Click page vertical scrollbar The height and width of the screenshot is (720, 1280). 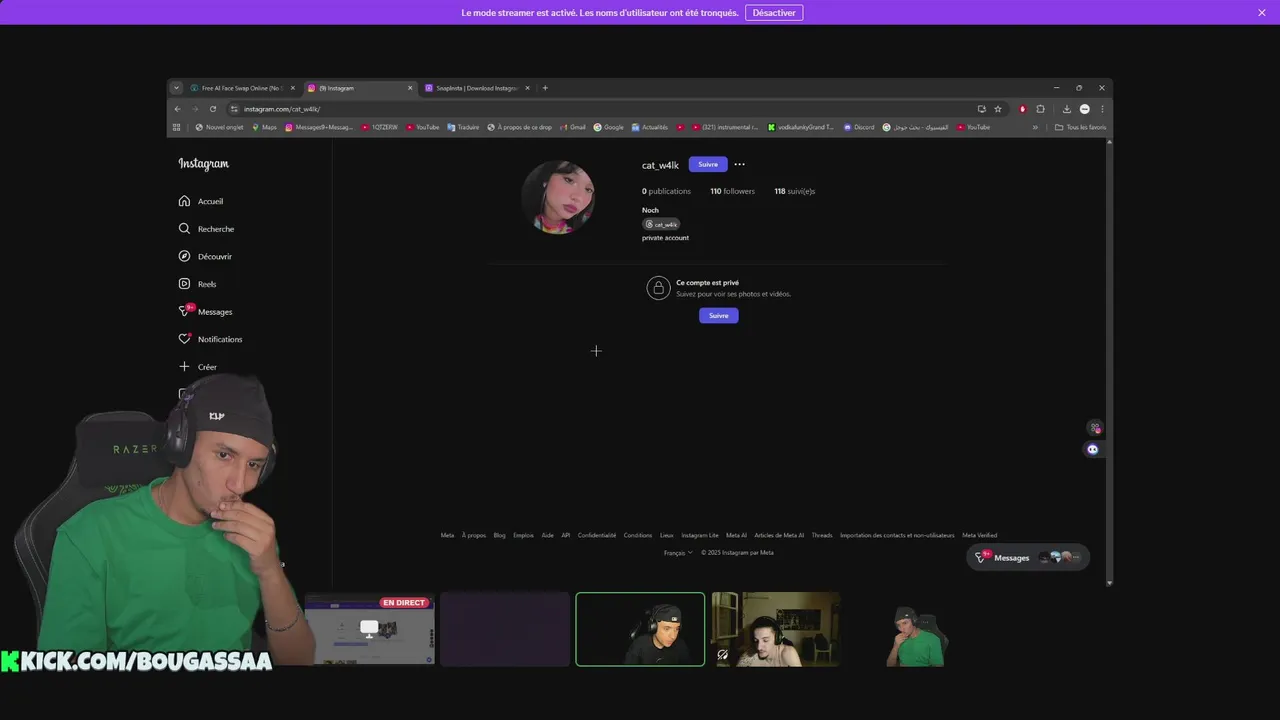tap(1109, 360)
